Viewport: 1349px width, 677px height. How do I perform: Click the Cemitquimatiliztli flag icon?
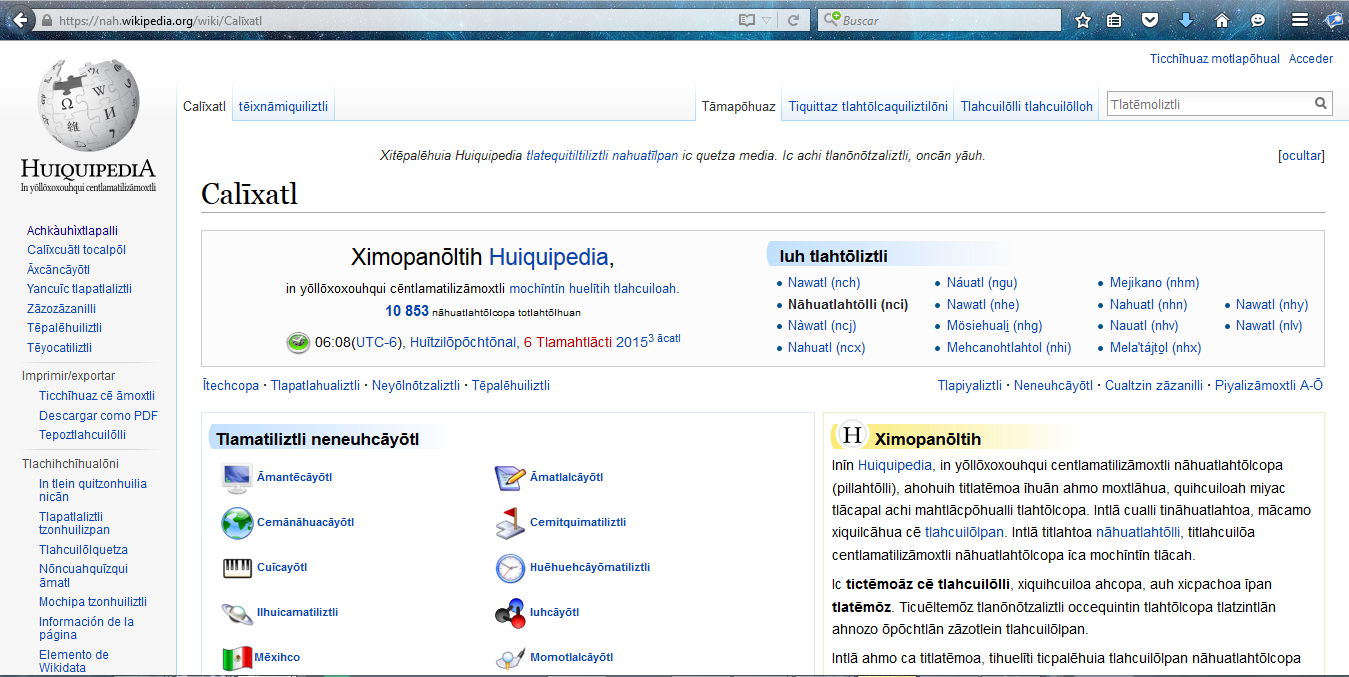(510, 523)
